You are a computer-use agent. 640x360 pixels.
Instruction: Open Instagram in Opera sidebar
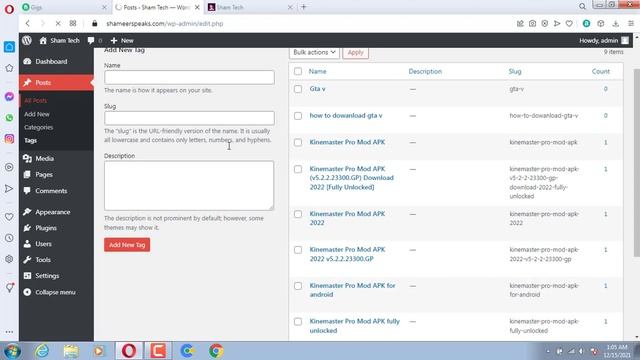coord(9,139)
